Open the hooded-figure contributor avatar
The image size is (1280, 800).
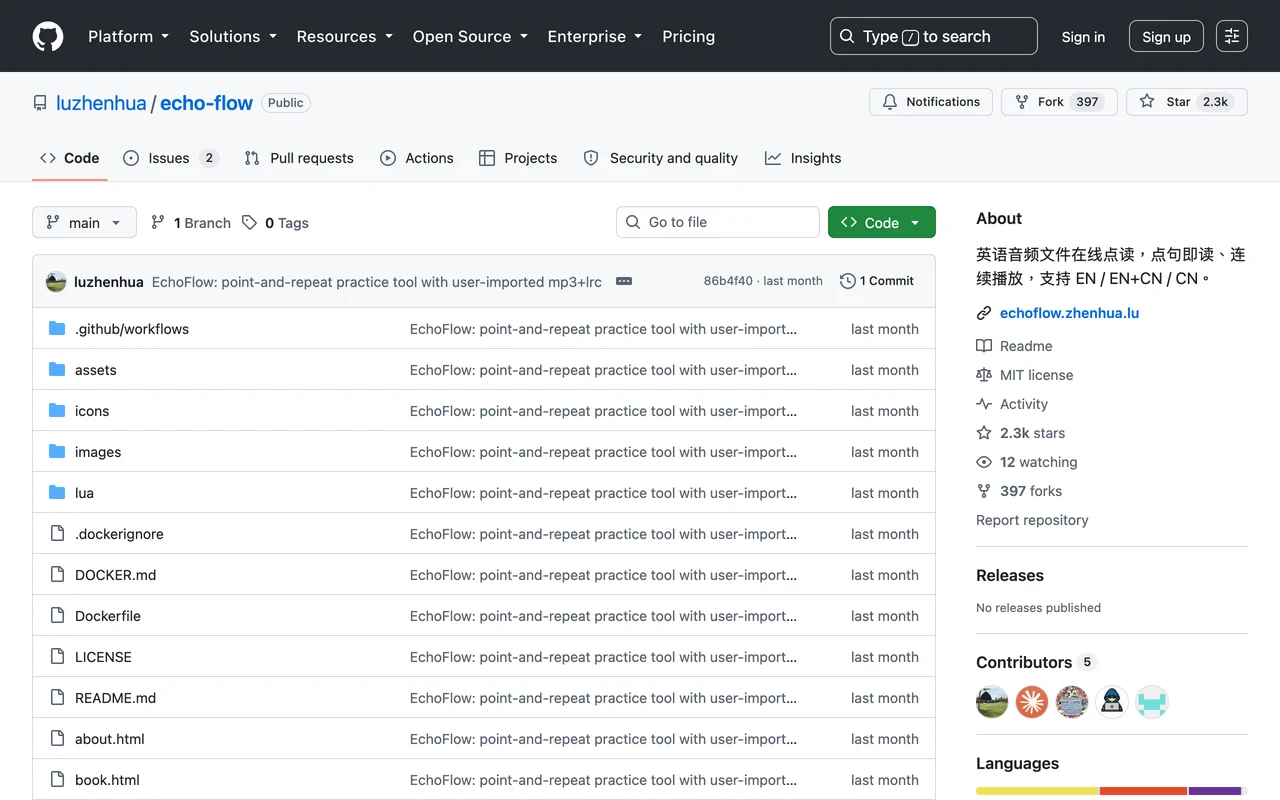tap(1112, 702)
